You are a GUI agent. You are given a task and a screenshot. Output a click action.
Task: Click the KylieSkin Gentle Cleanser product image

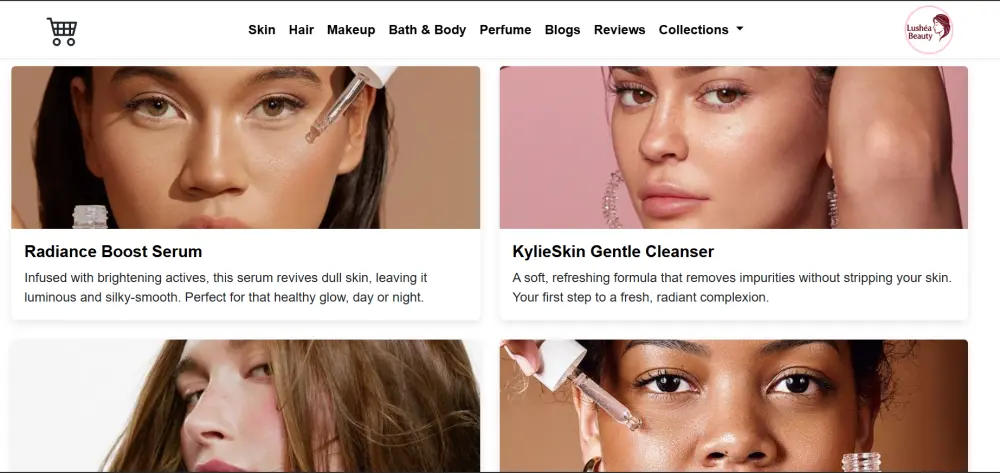[x=733, y=147]
